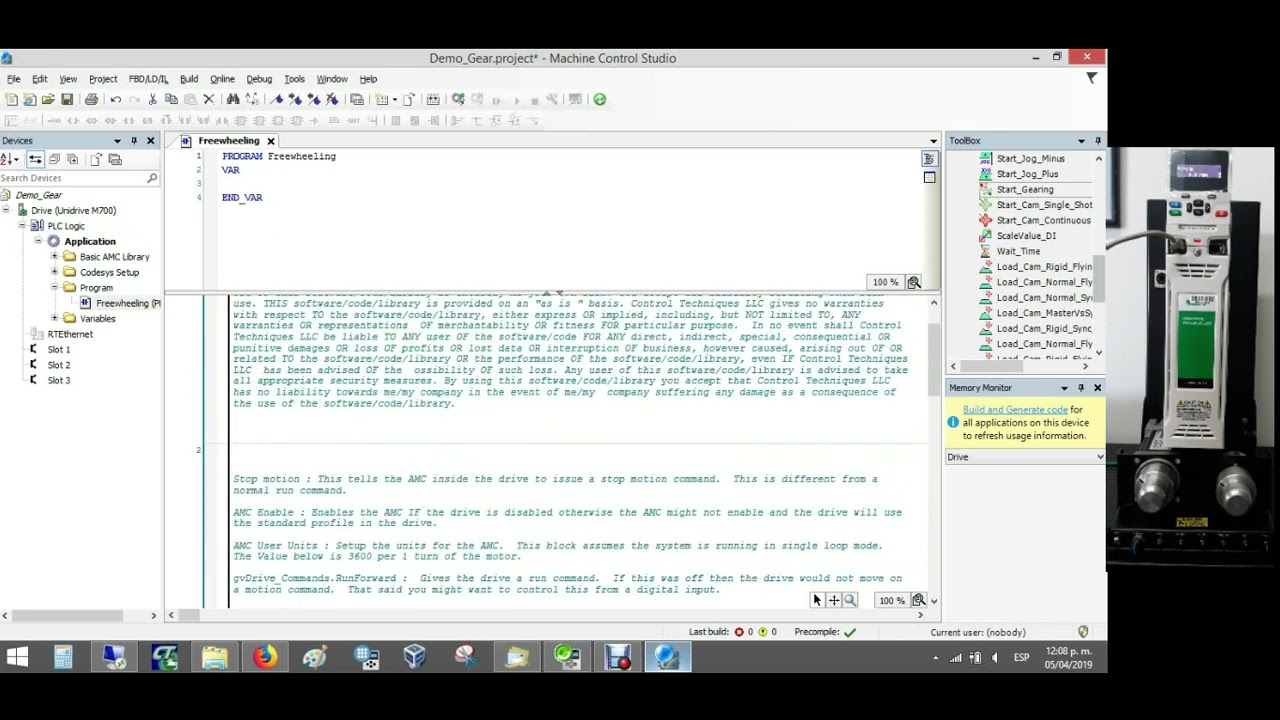Open the Drive dropdown in Memory Monitor

pos(1099,457)
